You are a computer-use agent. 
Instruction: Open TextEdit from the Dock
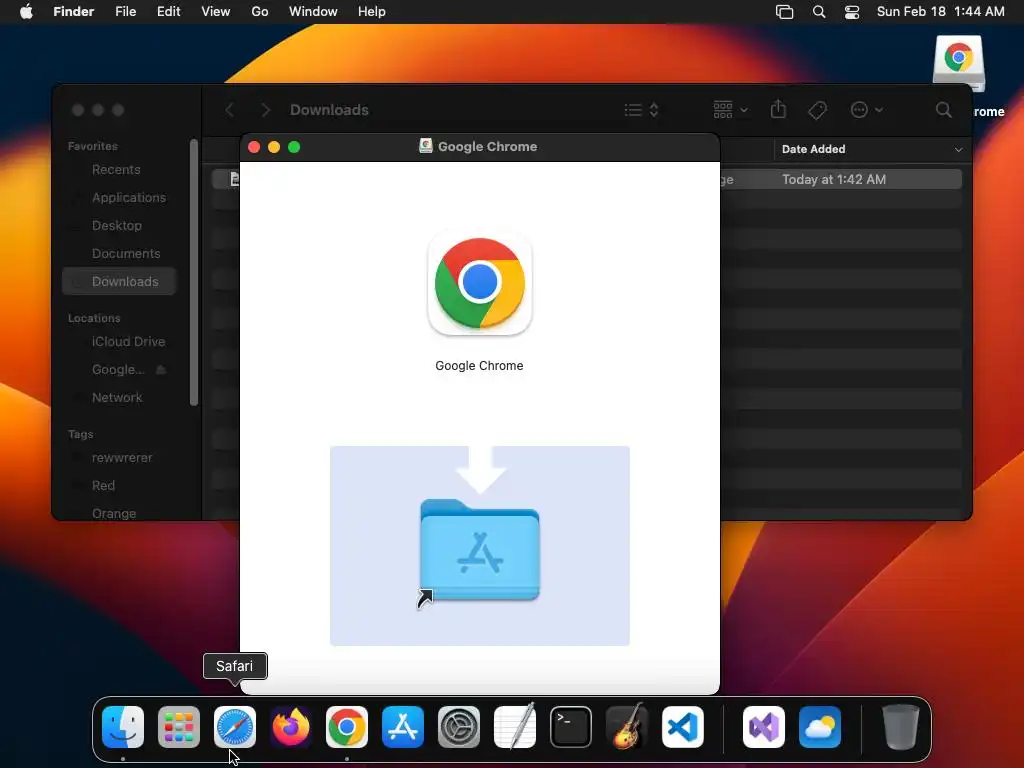click(x=515, y=727)
